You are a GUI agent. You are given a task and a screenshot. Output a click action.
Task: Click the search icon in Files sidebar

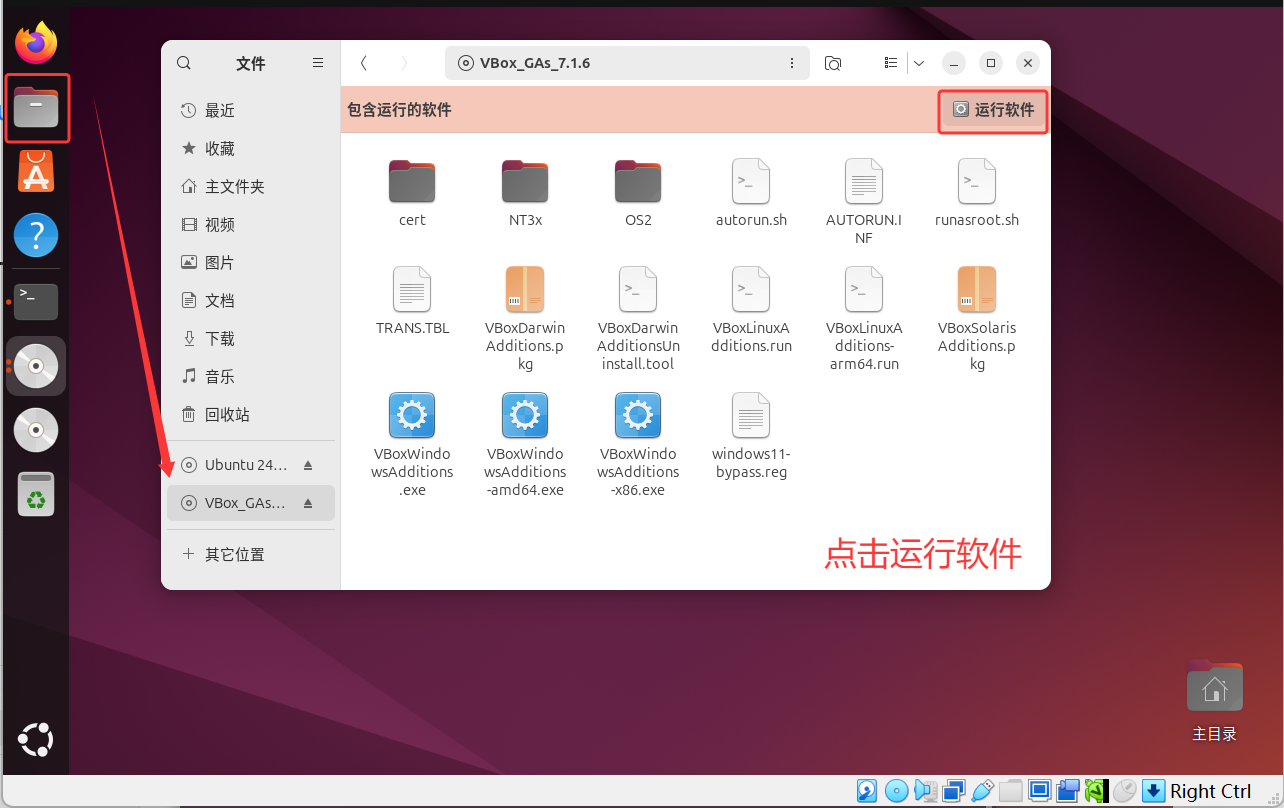click(x=184, y=63)
